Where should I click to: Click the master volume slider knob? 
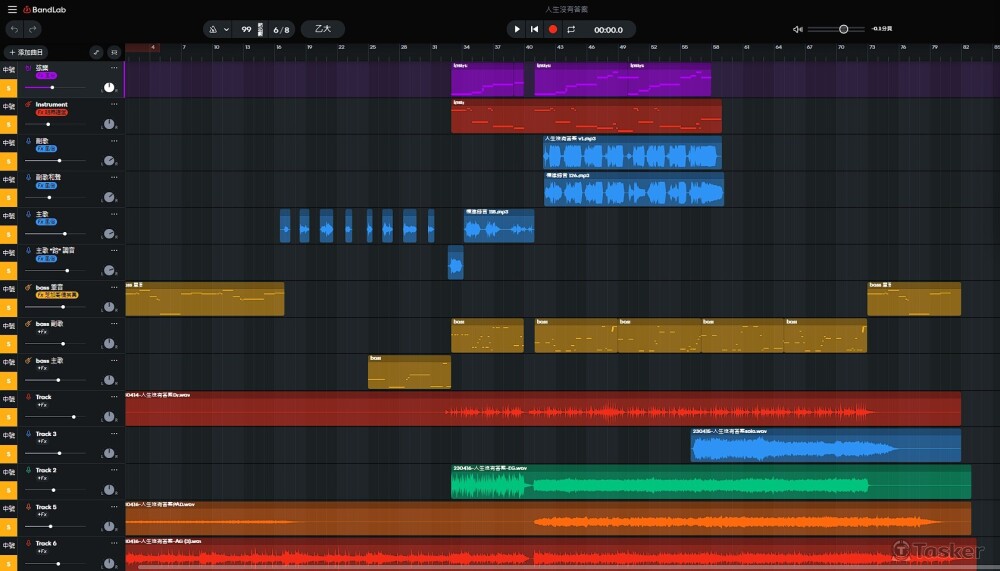coord(844,29)
